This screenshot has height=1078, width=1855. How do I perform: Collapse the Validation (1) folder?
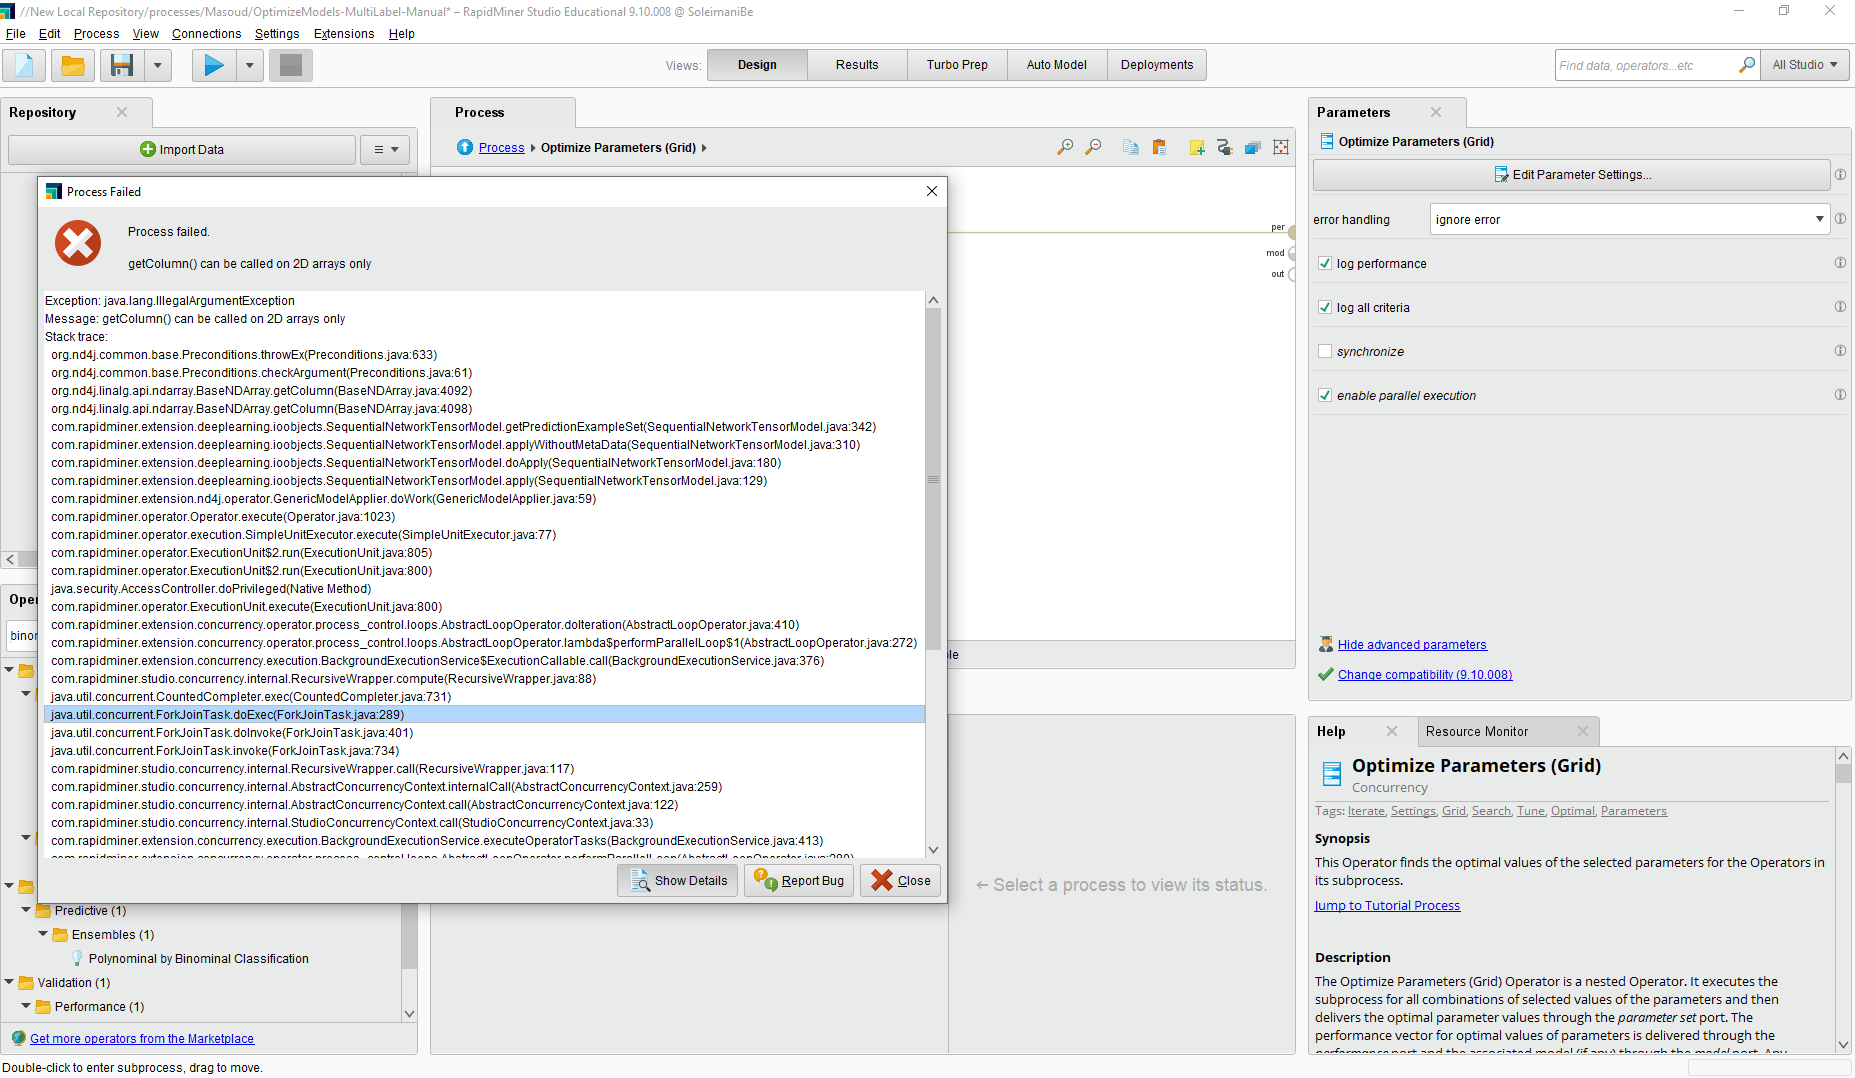[x=9, y=982]
